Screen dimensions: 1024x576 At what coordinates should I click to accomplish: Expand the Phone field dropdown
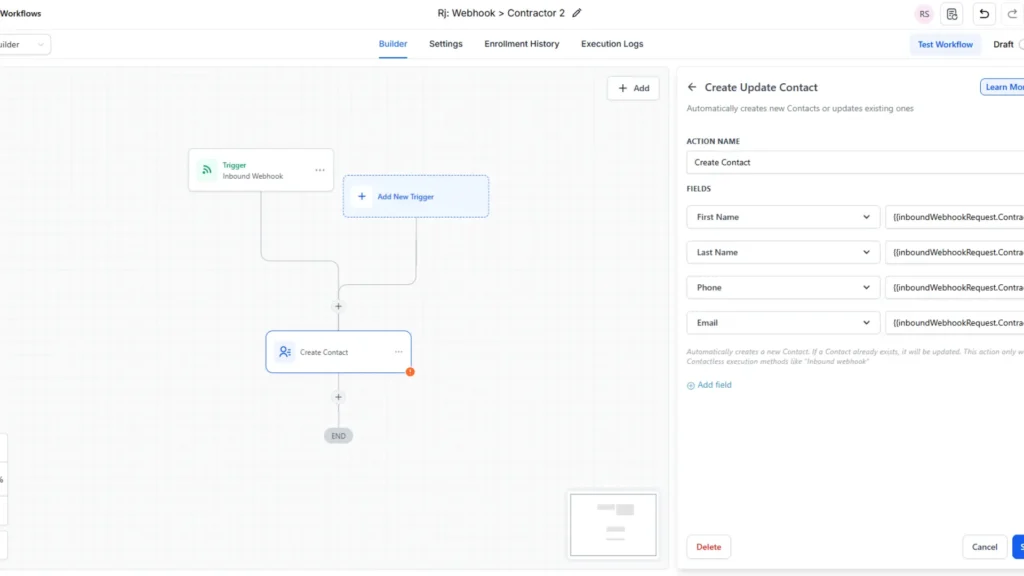[x=783, y=287]
